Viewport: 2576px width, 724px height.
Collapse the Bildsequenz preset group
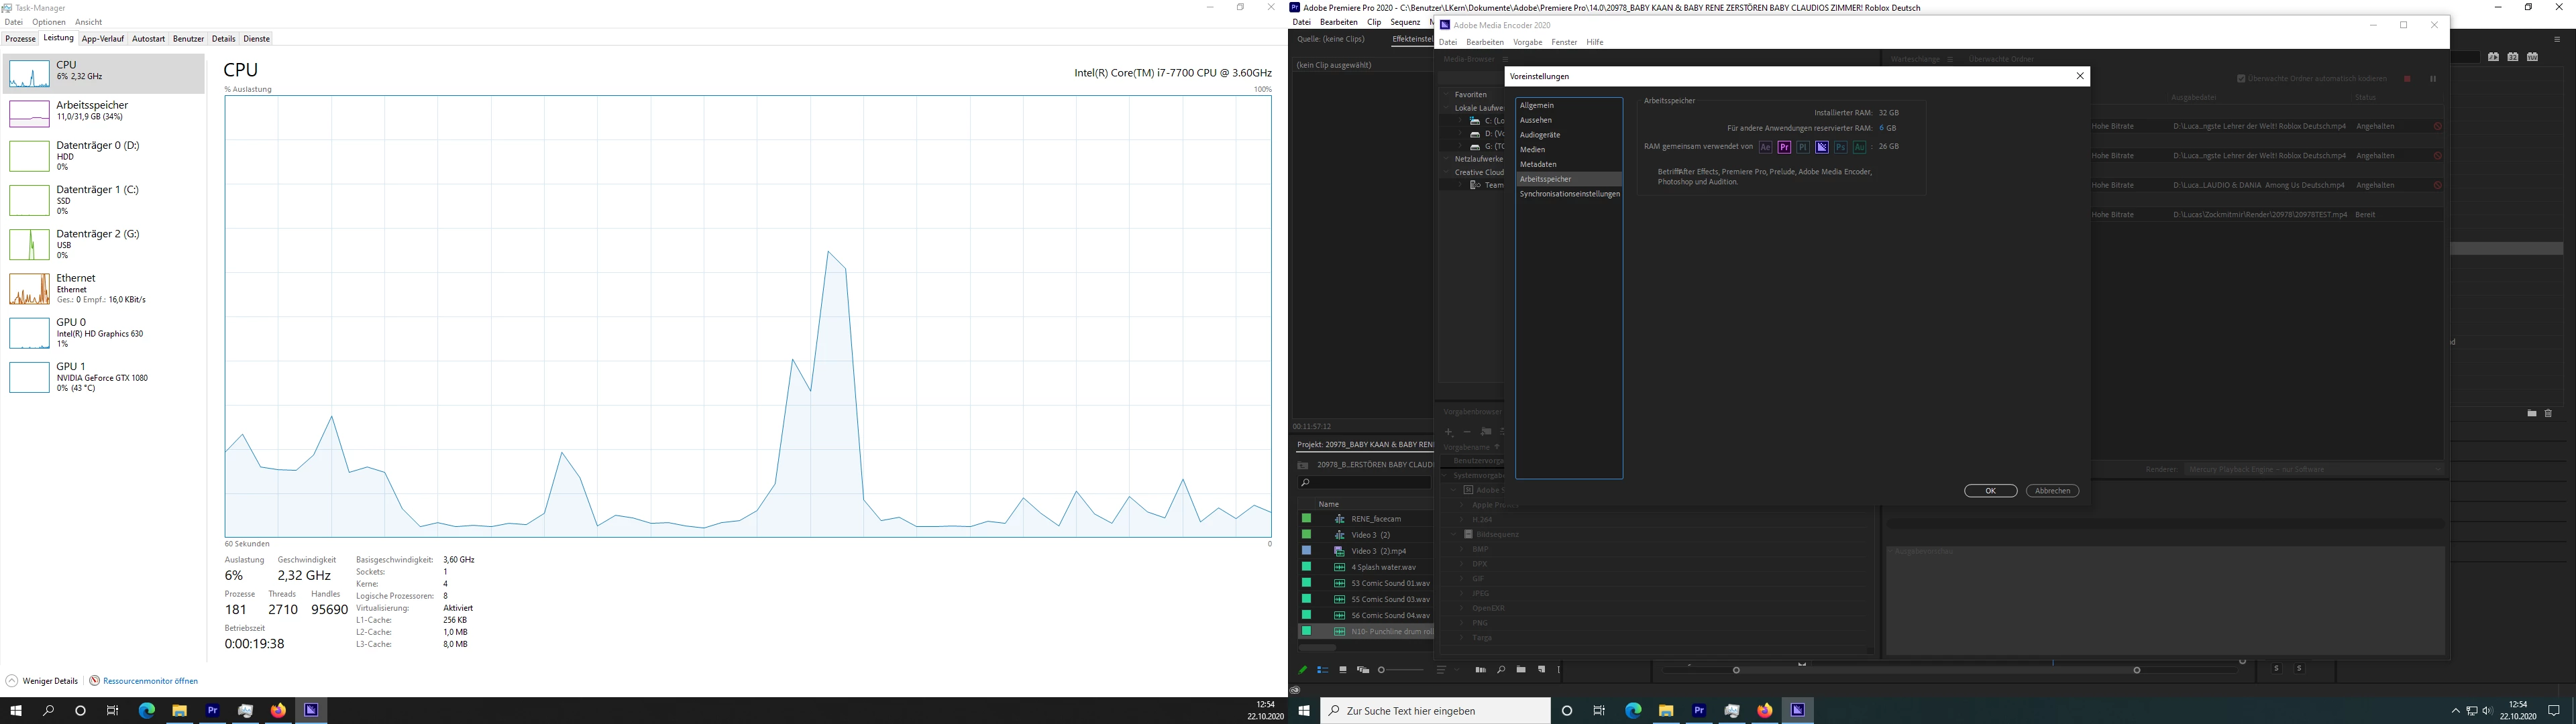click(x=1454, y=534)
